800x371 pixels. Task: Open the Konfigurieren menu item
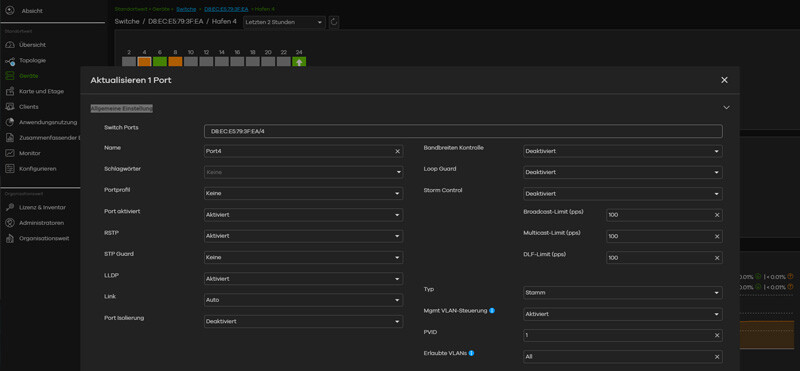tap(38, 168)
